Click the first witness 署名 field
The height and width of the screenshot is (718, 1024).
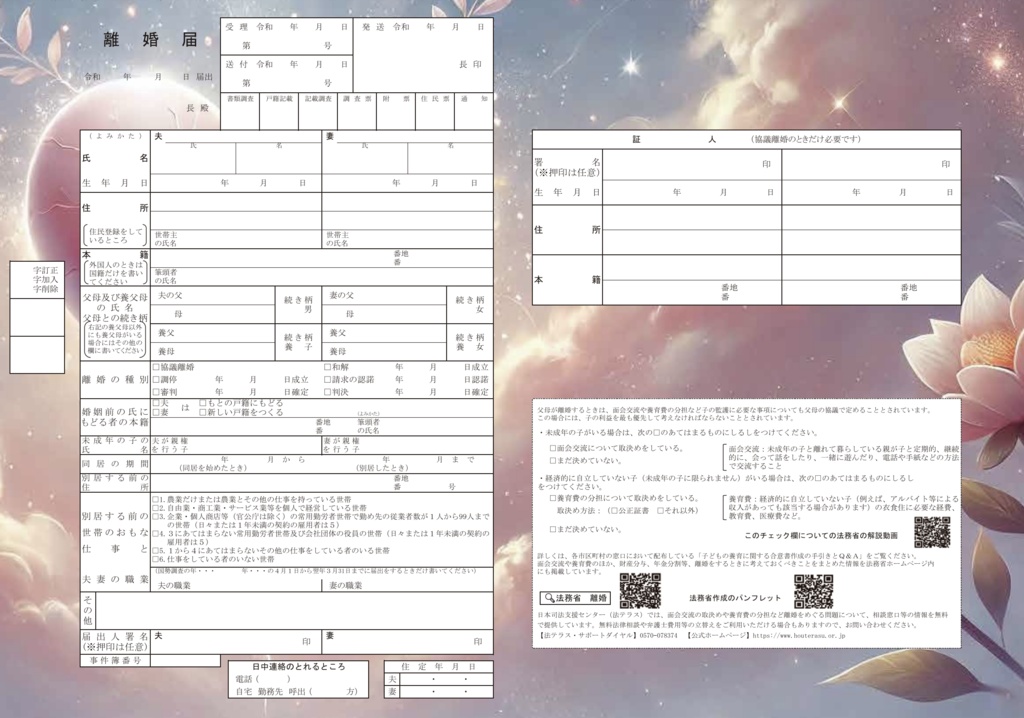[x=692, y=165]
